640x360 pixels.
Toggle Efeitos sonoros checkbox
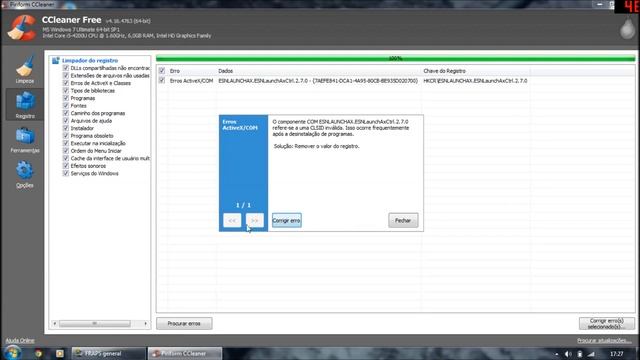point(66,166)
